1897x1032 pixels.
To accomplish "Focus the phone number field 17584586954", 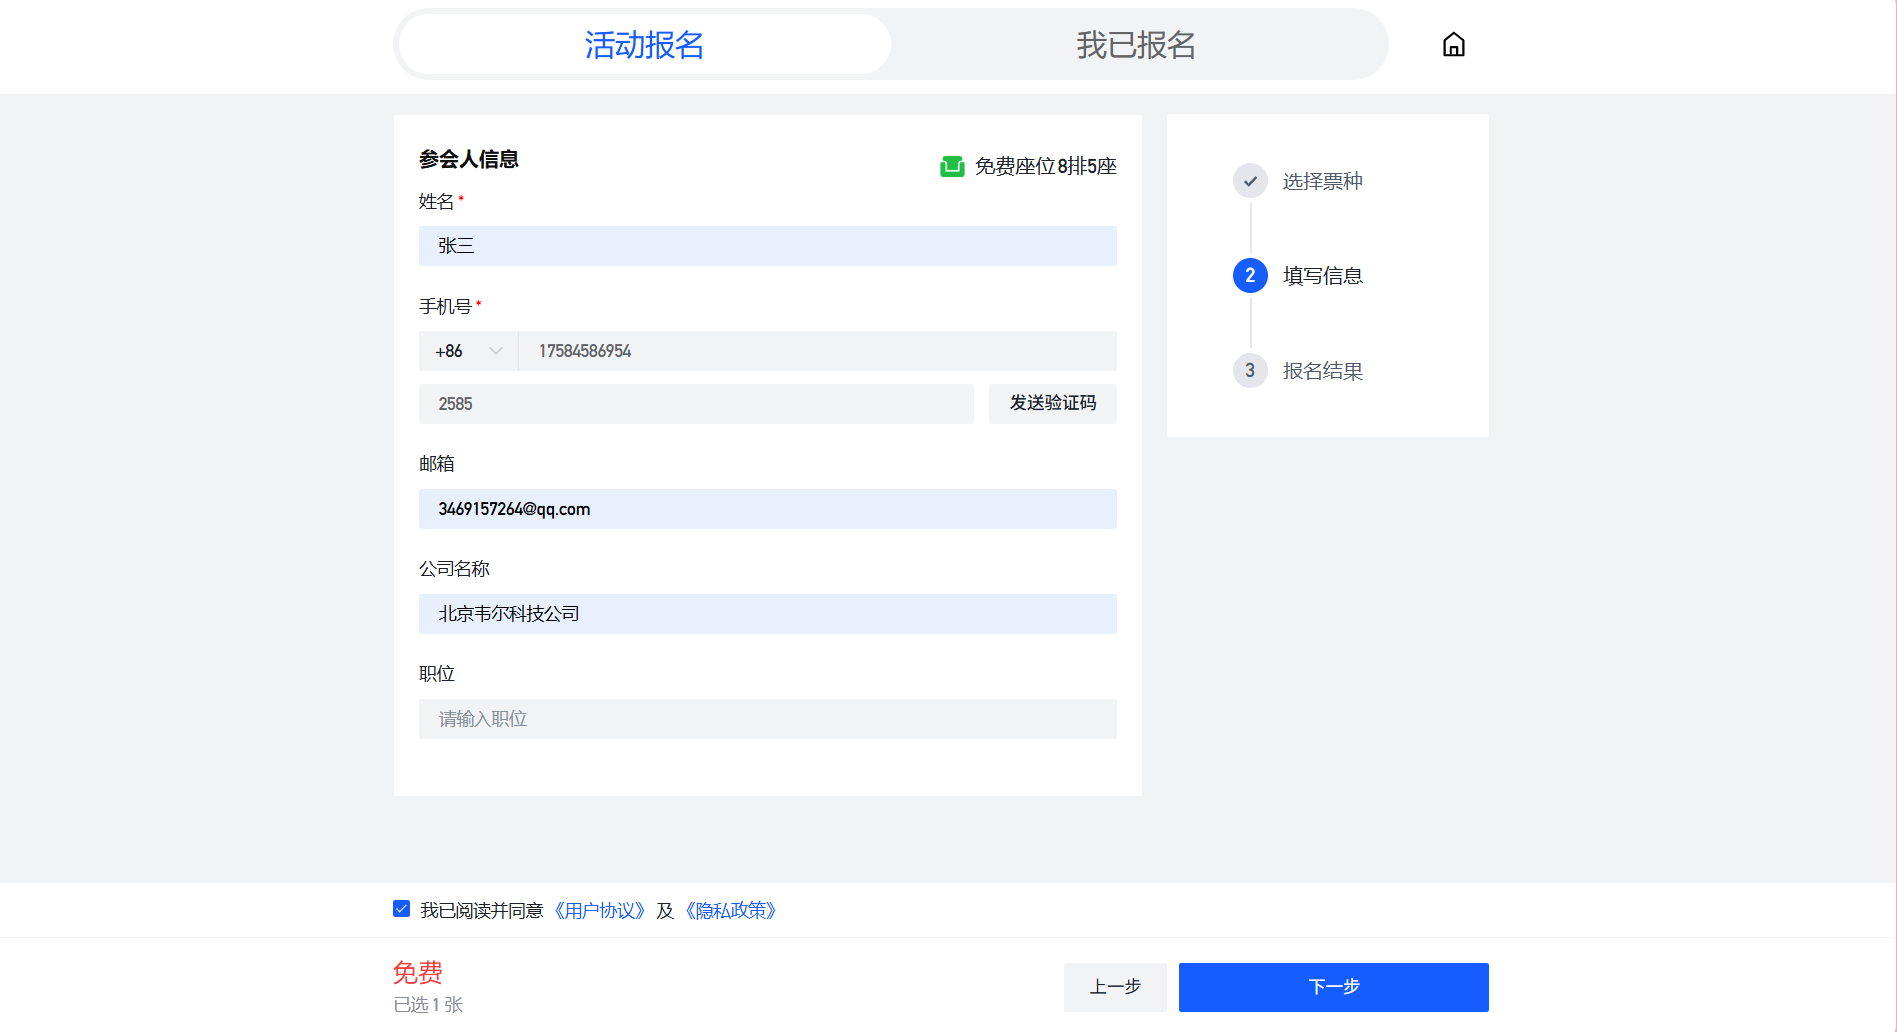I will coord(818,351).
